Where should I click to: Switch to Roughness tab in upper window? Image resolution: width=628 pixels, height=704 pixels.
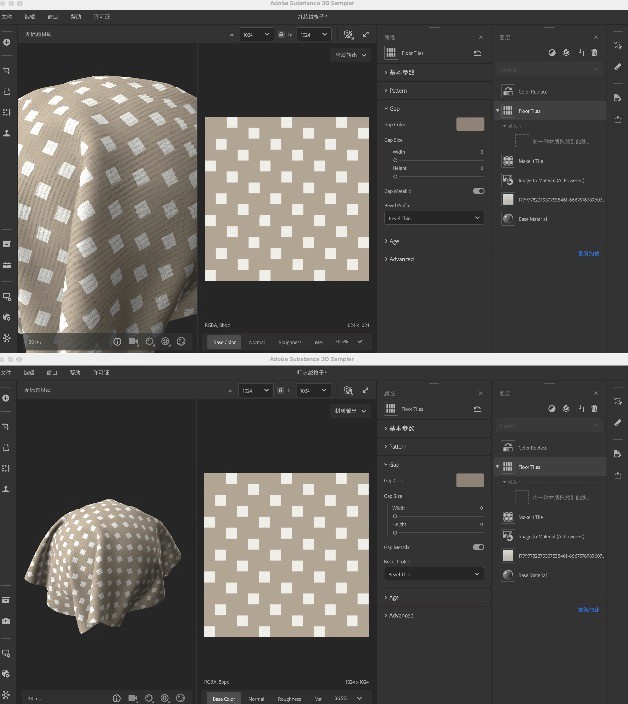pyautogui.click(x=290, y=342)
